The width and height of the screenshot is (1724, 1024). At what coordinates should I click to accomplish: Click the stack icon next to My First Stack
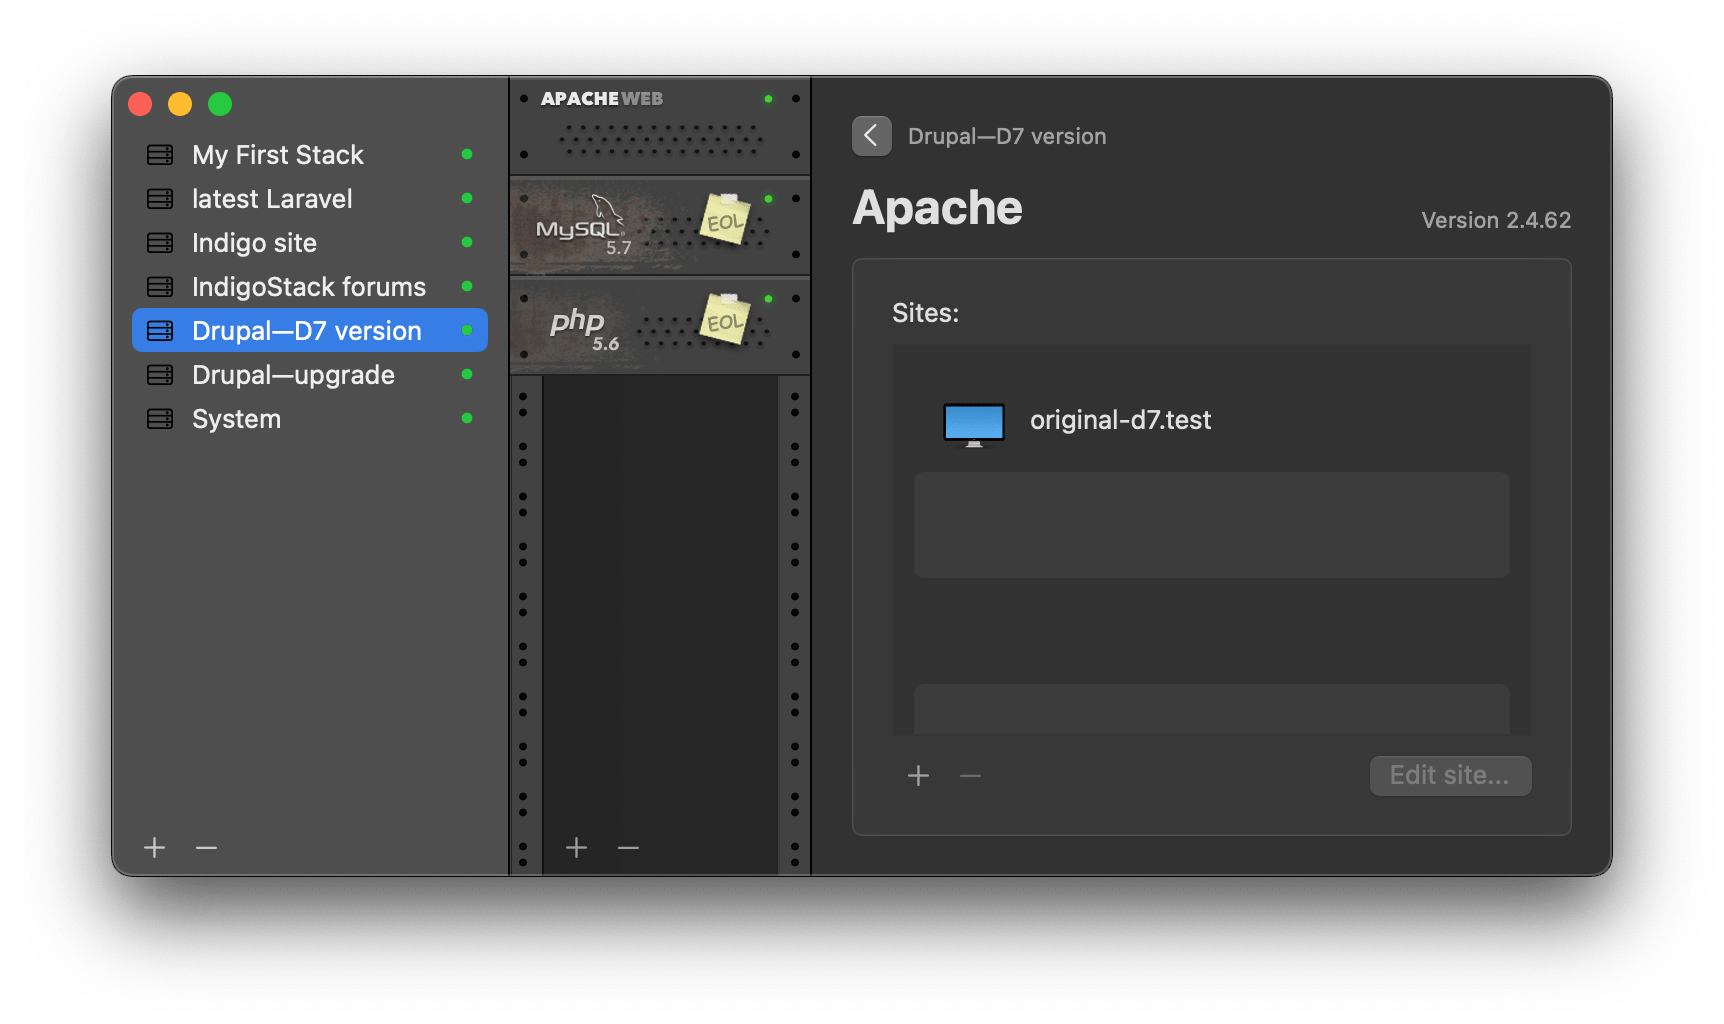point(159,154)
